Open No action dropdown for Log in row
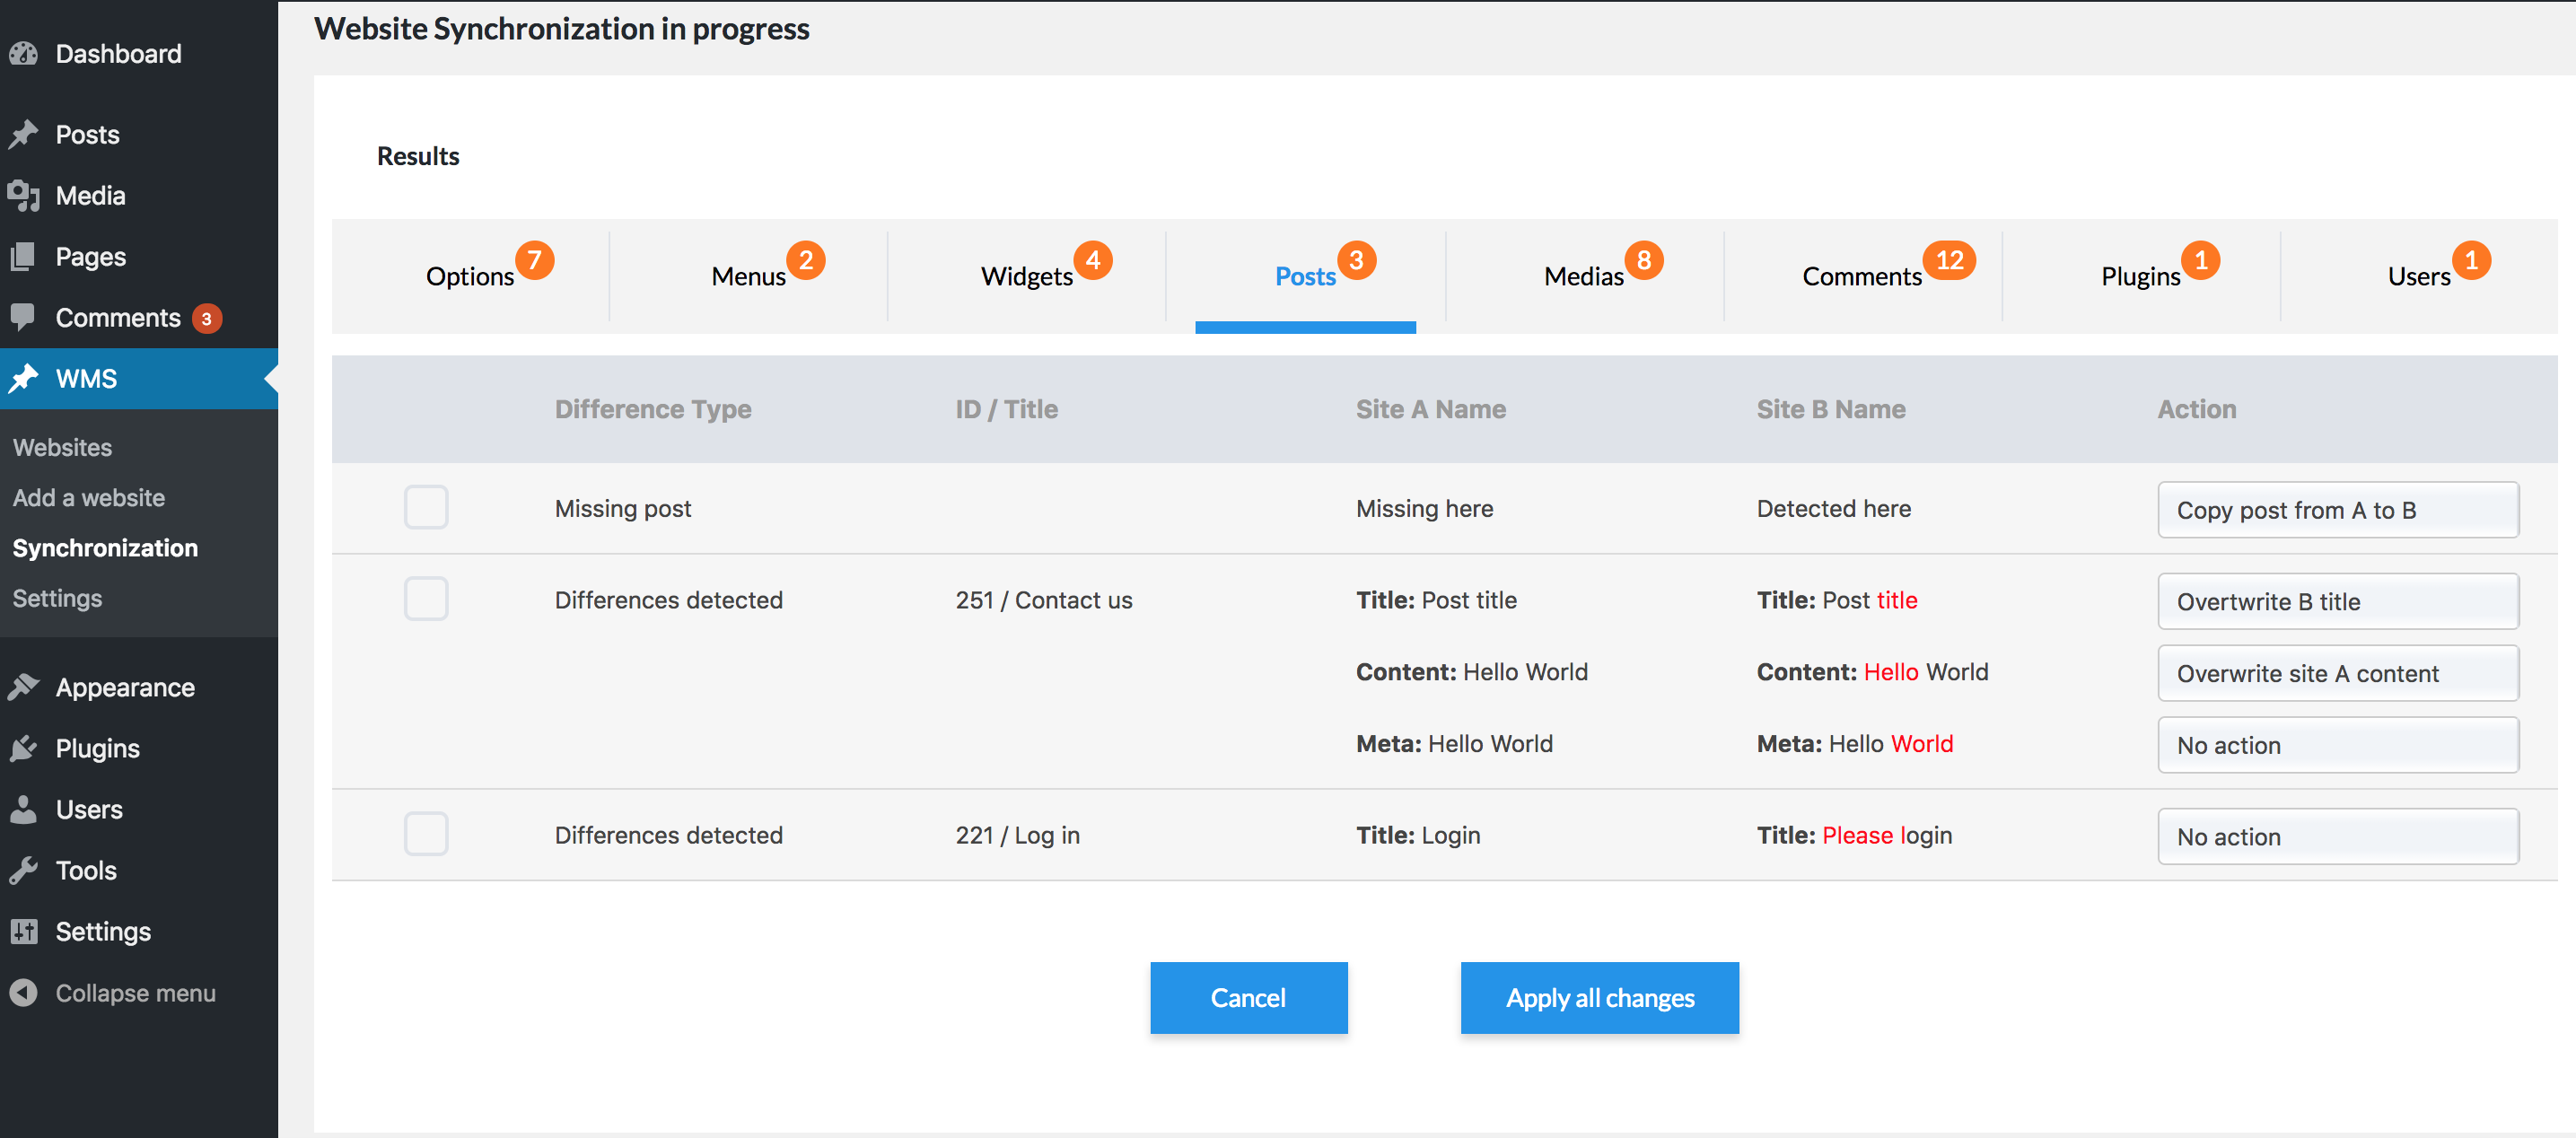The image size is (2576, 1138). (2338, 836)
